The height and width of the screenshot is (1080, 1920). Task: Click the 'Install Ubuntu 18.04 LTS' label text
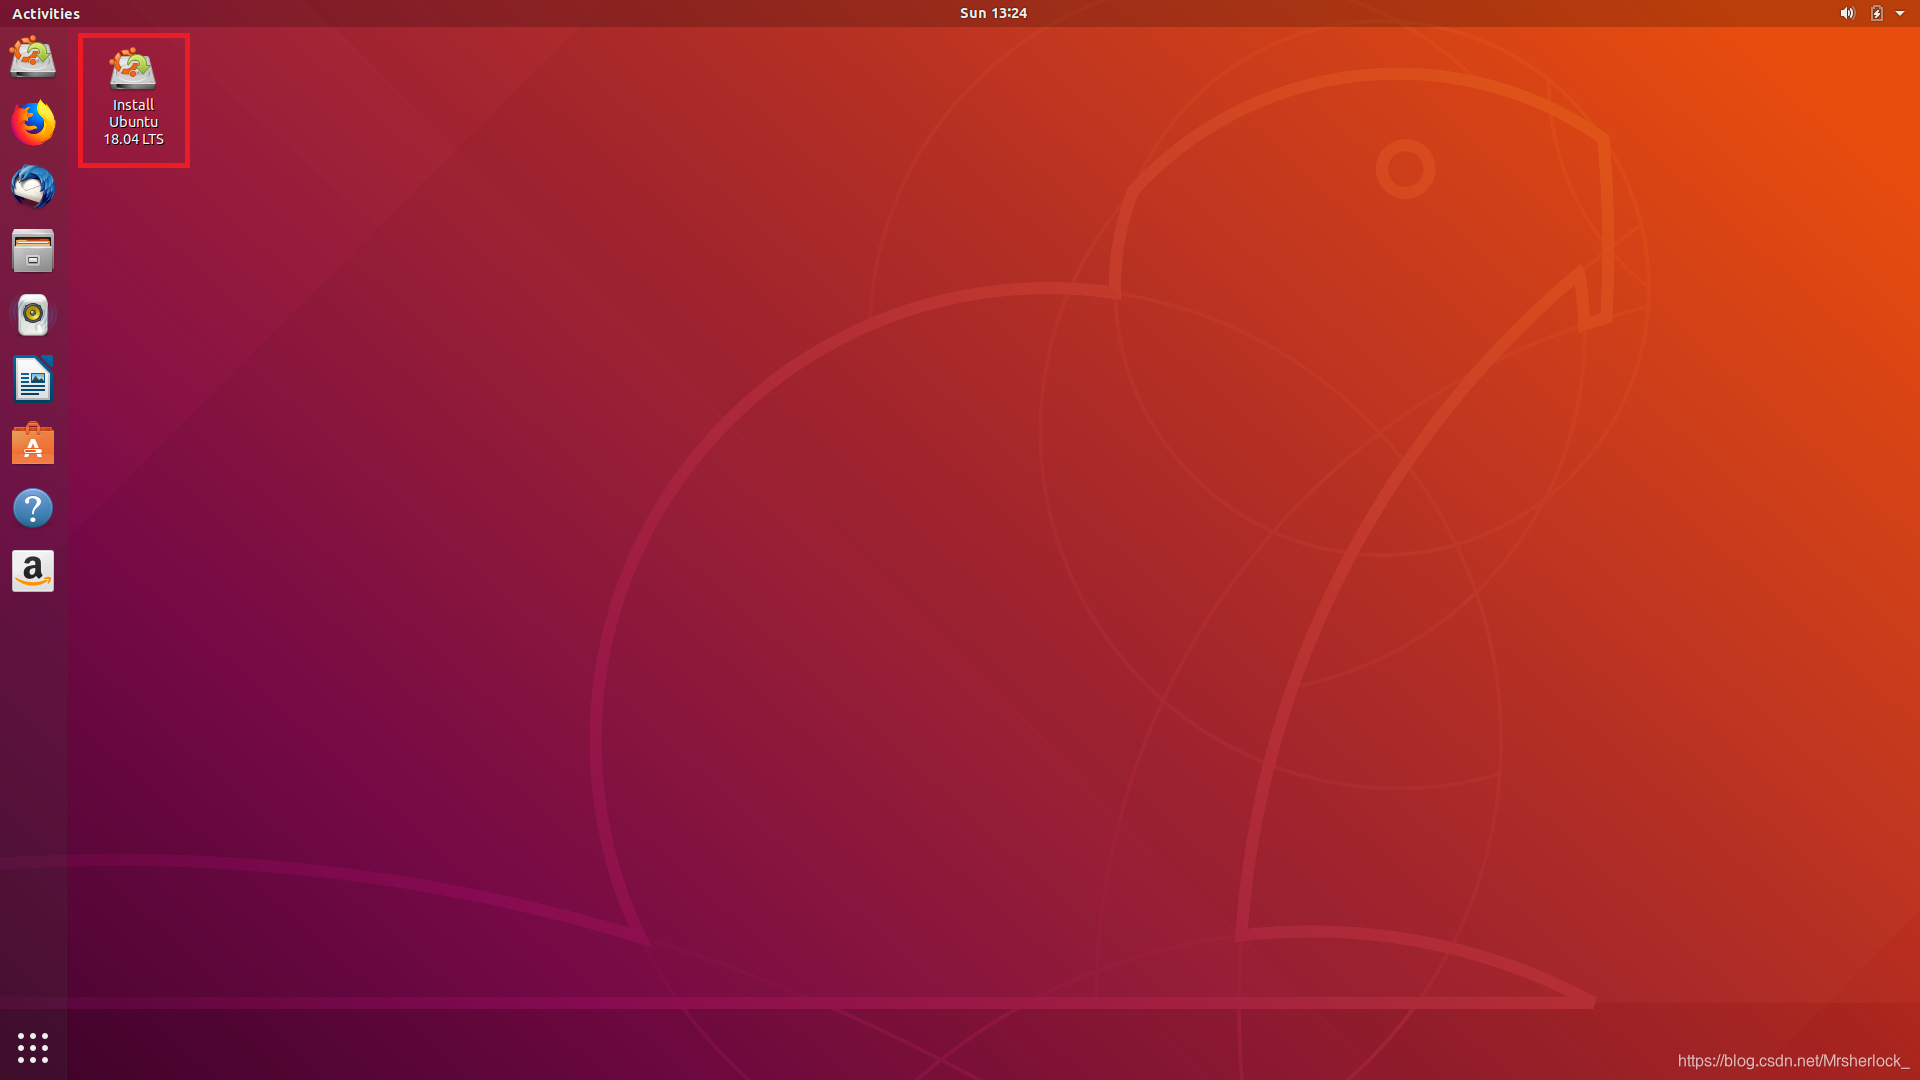pyautogui.click(x=133, y=122)
